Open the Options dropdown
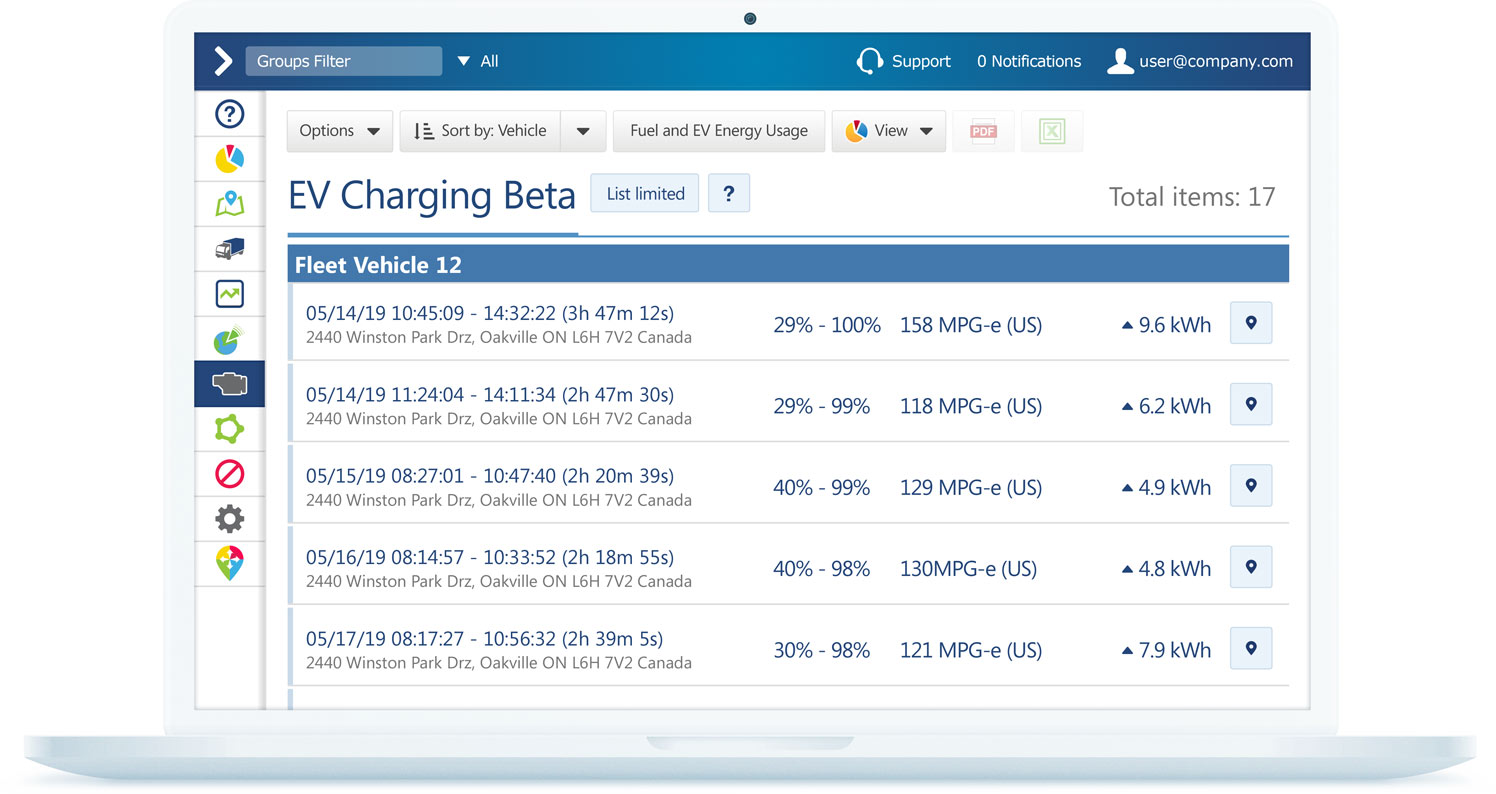Screen dimensions: 1496x794 pyautogui.click(x=340, y=131)
